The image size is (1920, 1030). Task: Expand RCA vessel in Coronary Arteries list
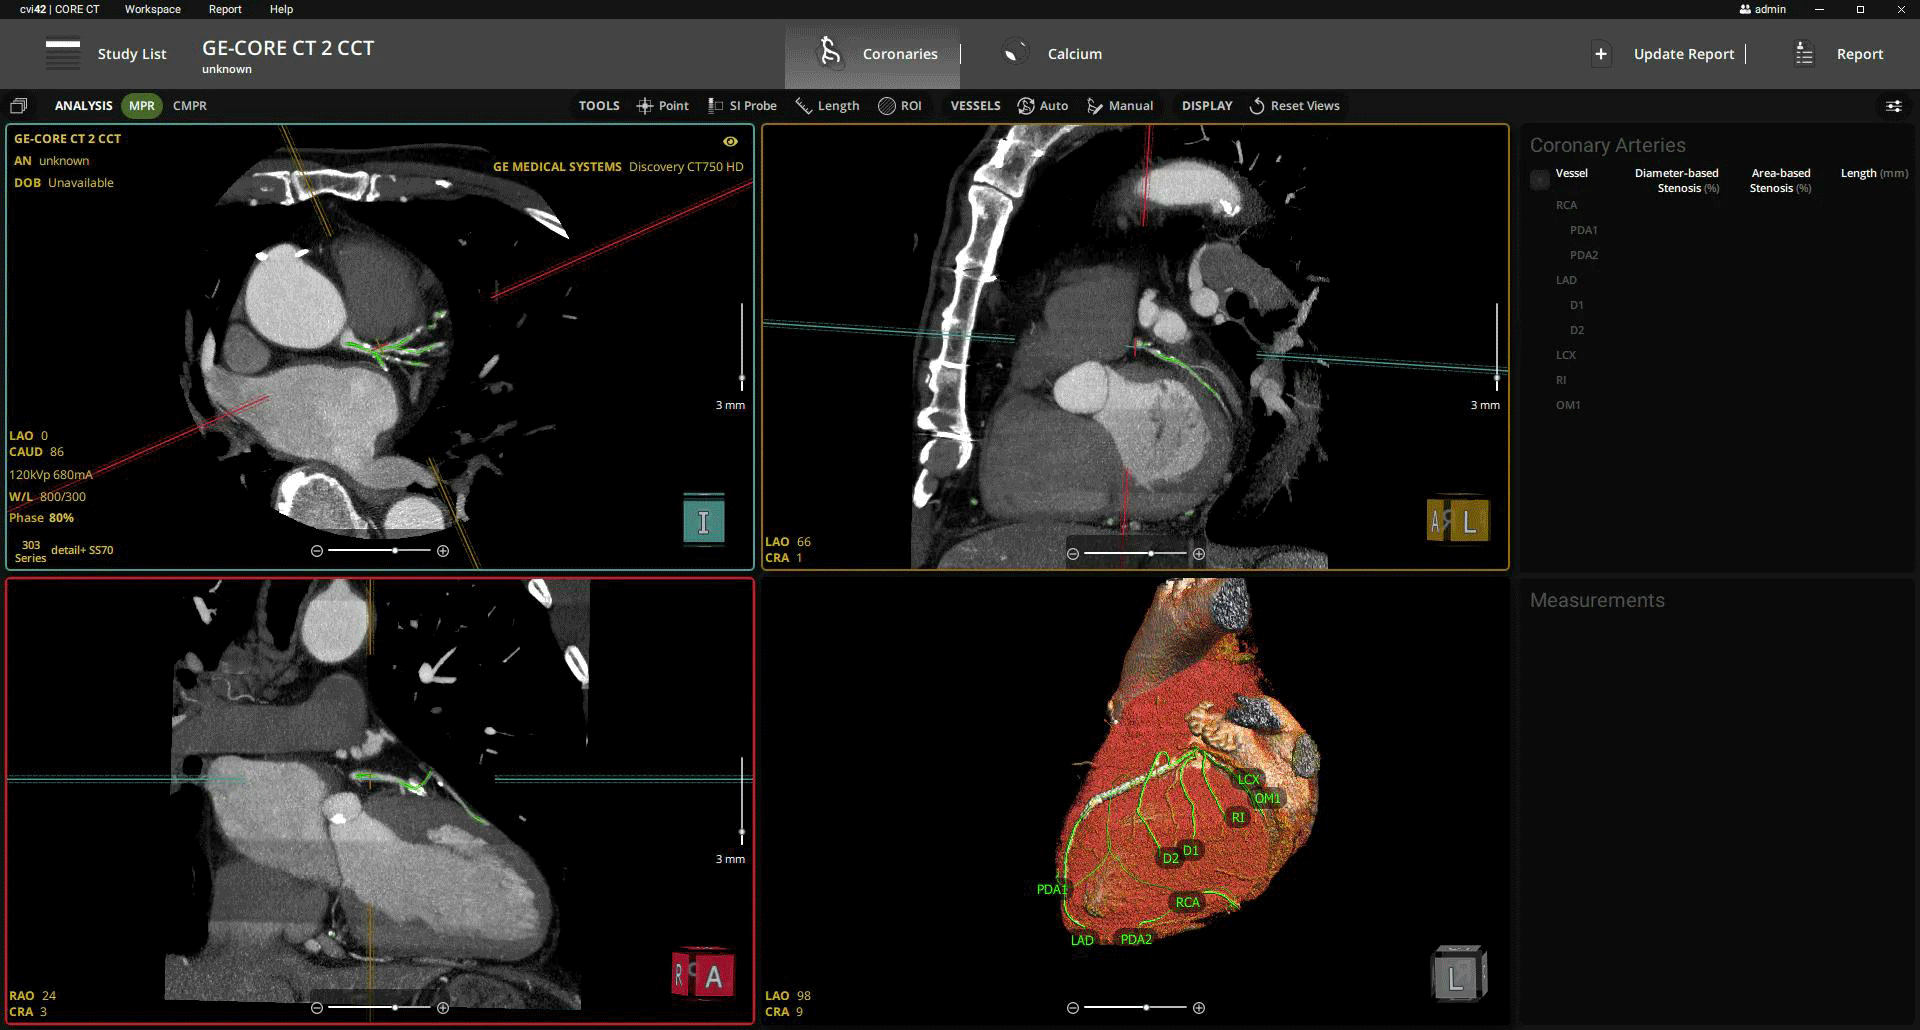(1566, 205)
